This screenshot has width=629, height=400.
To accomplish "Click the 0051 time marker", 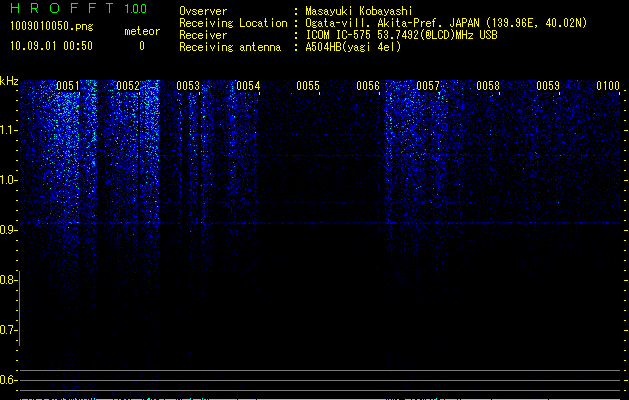I will tap(68, 86).
